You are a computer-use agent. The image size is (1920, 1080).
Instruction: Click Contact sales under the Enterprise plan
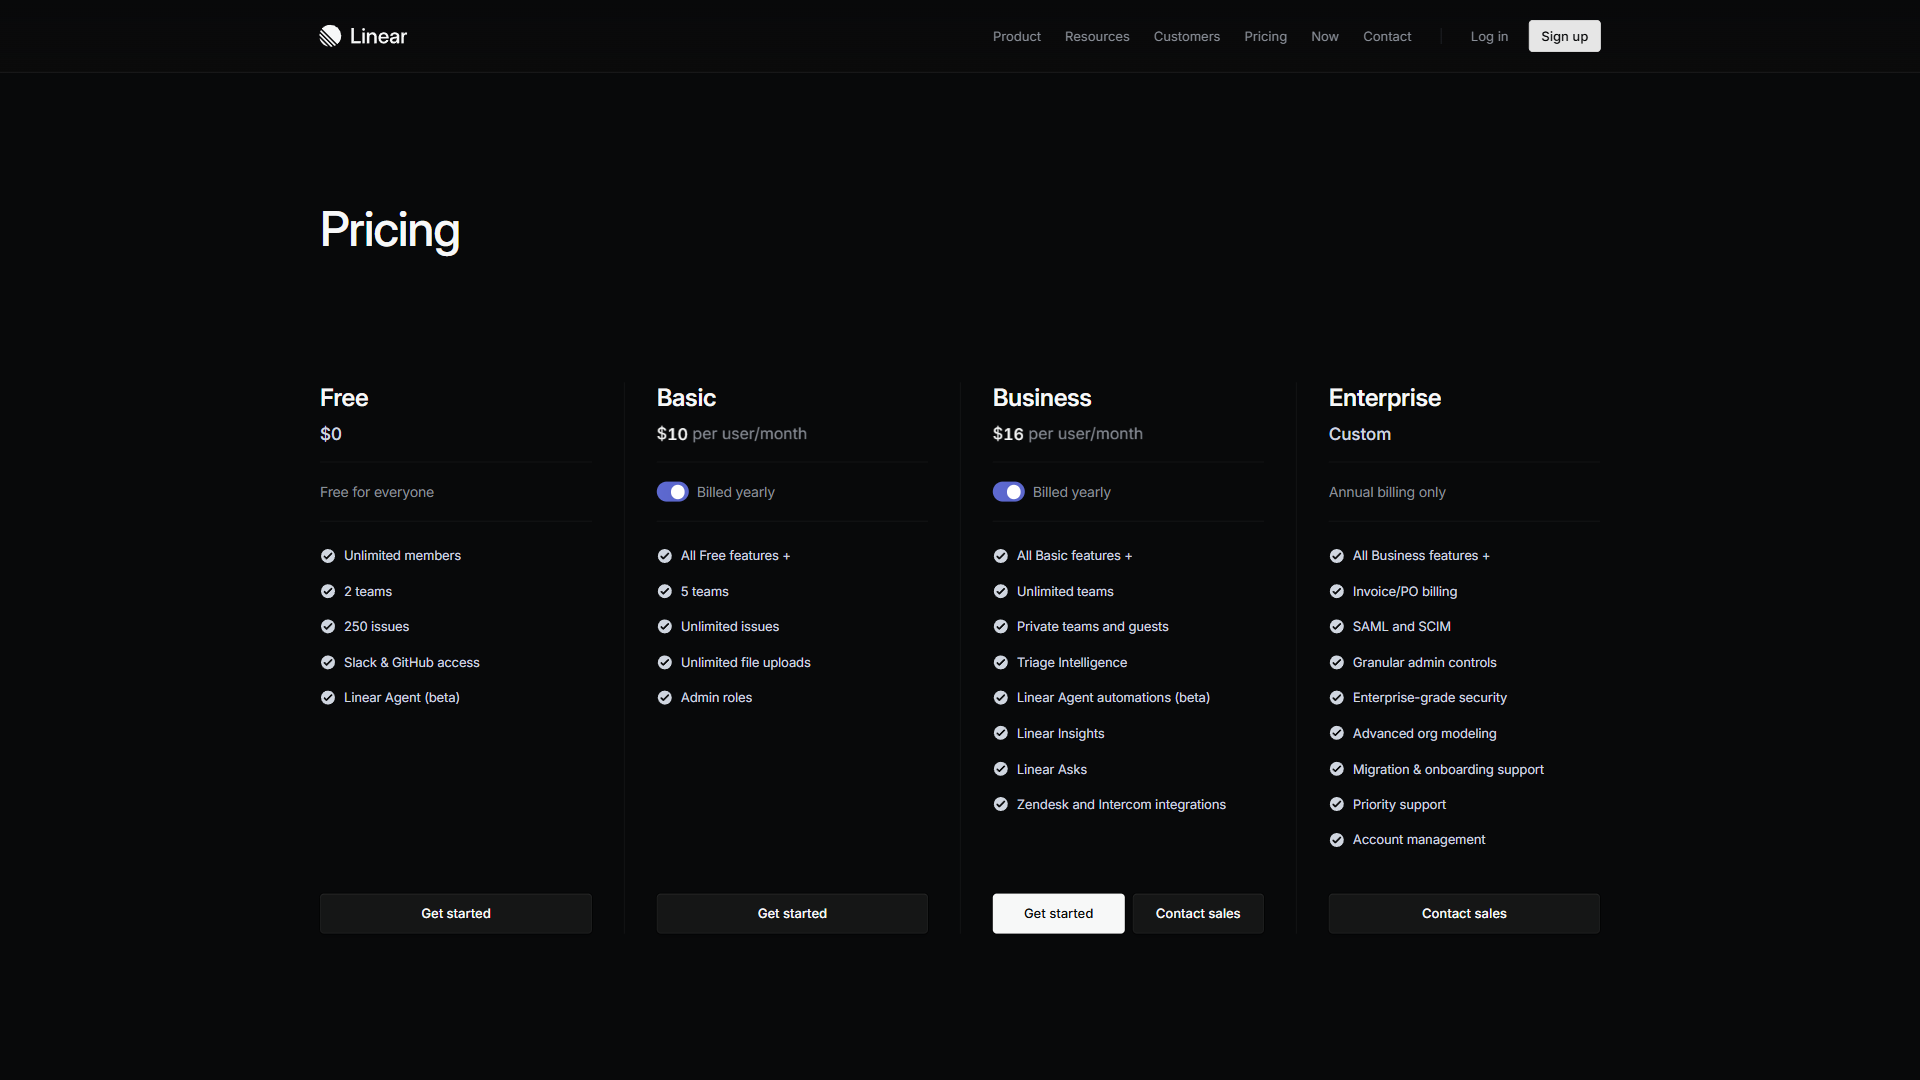click(1464, 914)
